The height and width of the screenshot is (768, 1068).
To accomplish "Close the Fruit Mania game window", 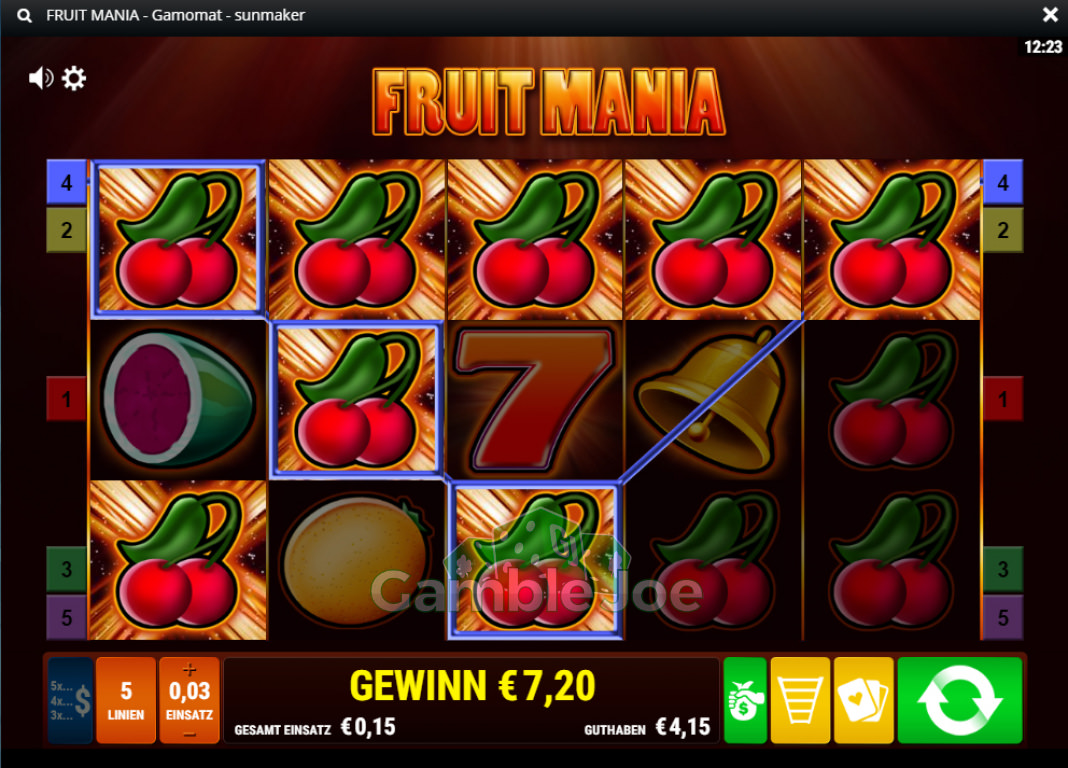I will pos(1050,14).
